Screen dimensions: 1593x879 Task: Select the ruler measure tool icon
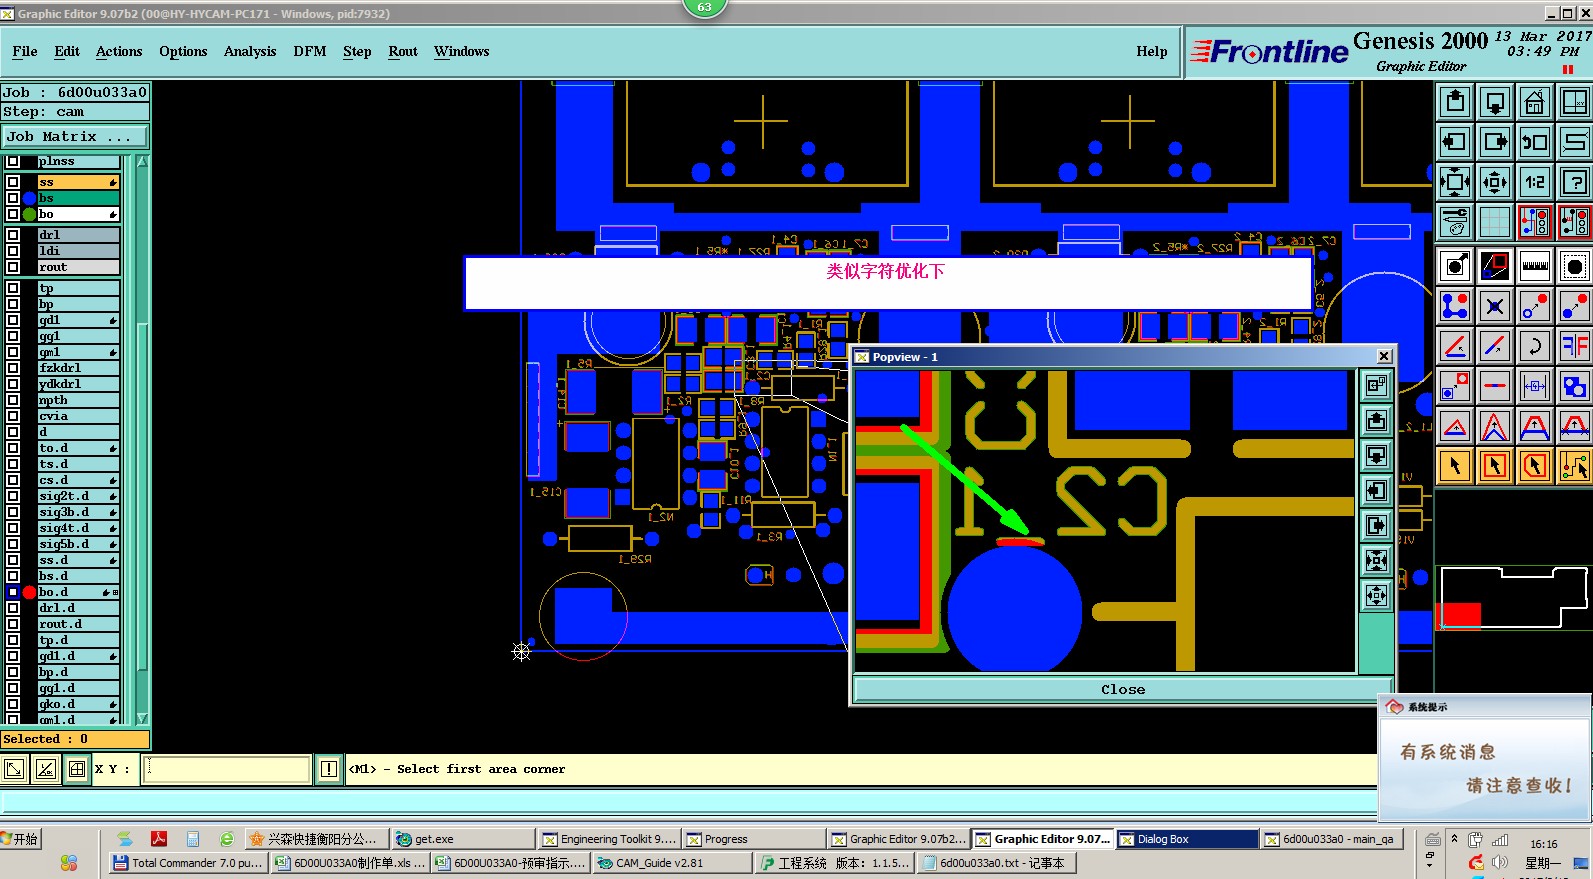[1534, 266]
